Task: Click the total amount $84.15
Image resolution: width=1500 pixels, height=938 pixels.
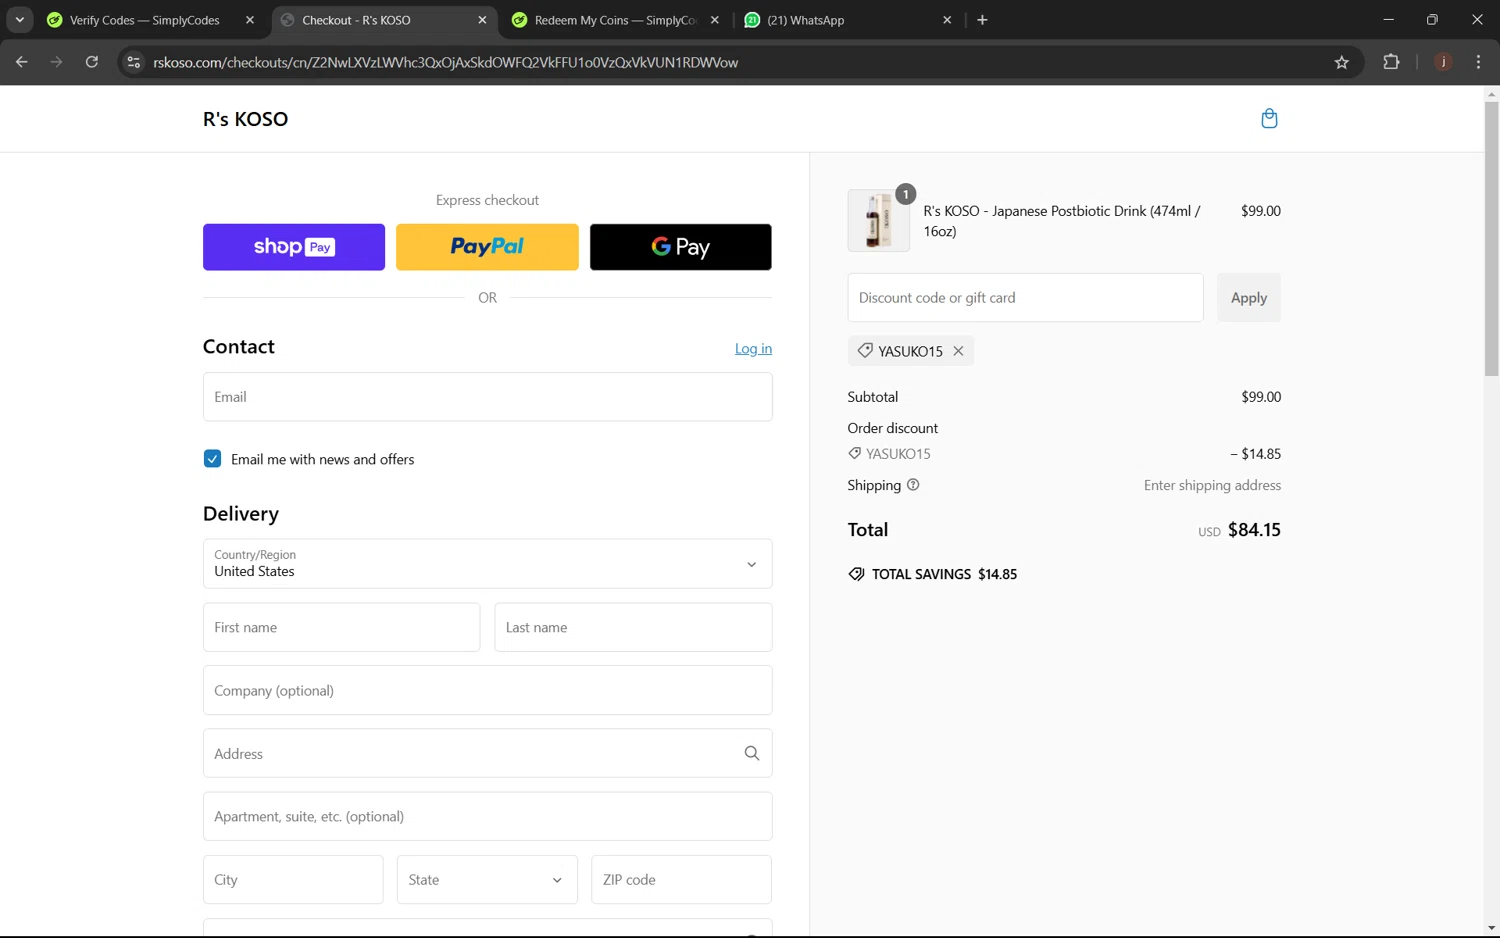Action: tap(1254, 530)
